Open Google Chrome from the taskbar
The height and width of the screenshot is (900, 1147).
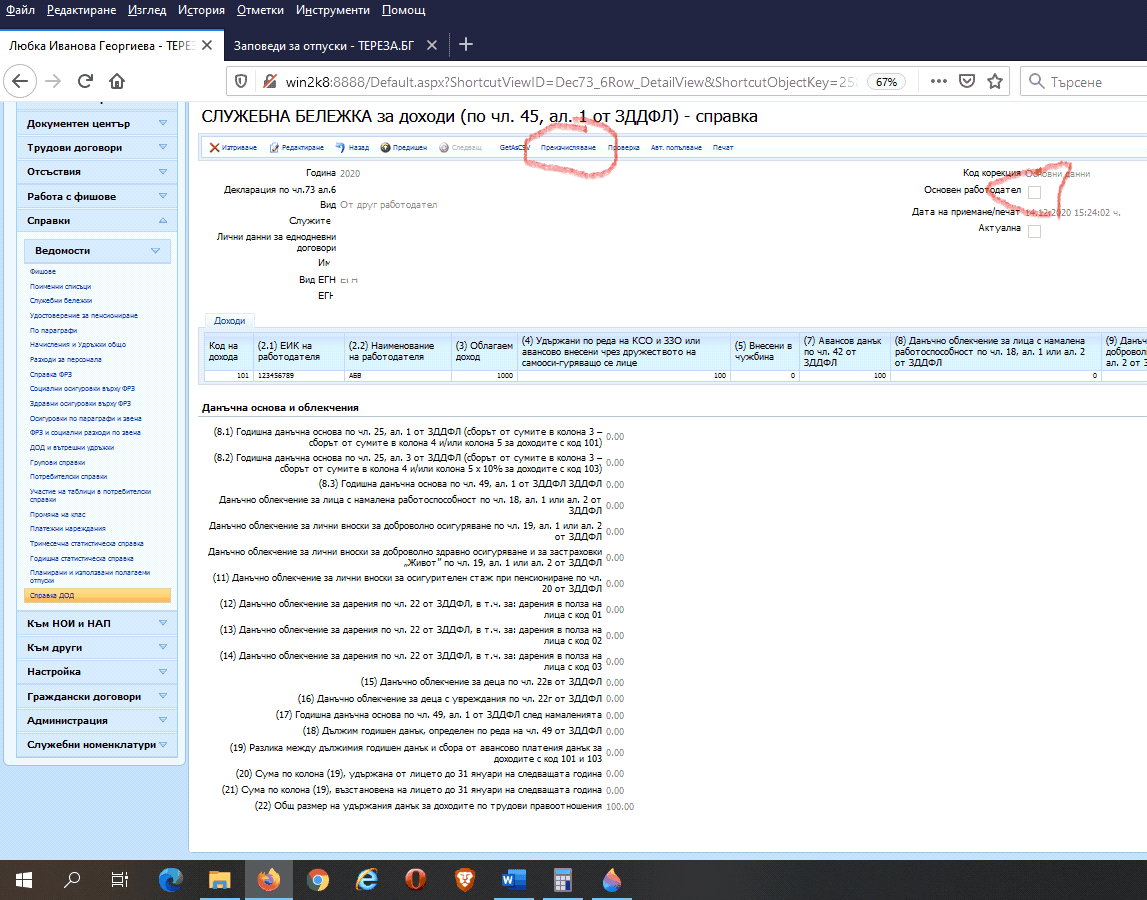tap(317, 880)
